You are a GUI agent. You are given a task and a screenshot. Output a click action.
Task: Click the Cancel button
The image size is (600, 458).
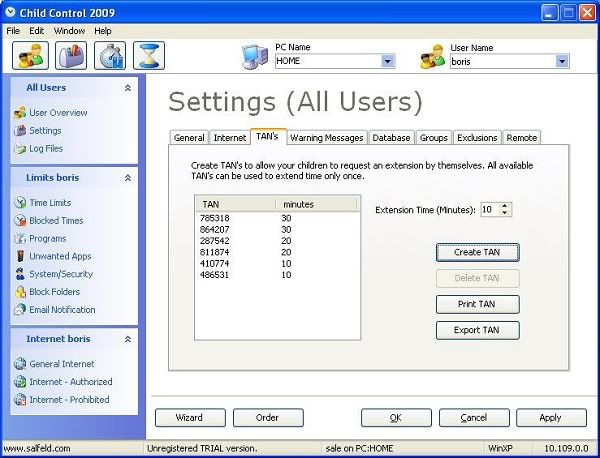pyautogui.click(x=474, y=418)
